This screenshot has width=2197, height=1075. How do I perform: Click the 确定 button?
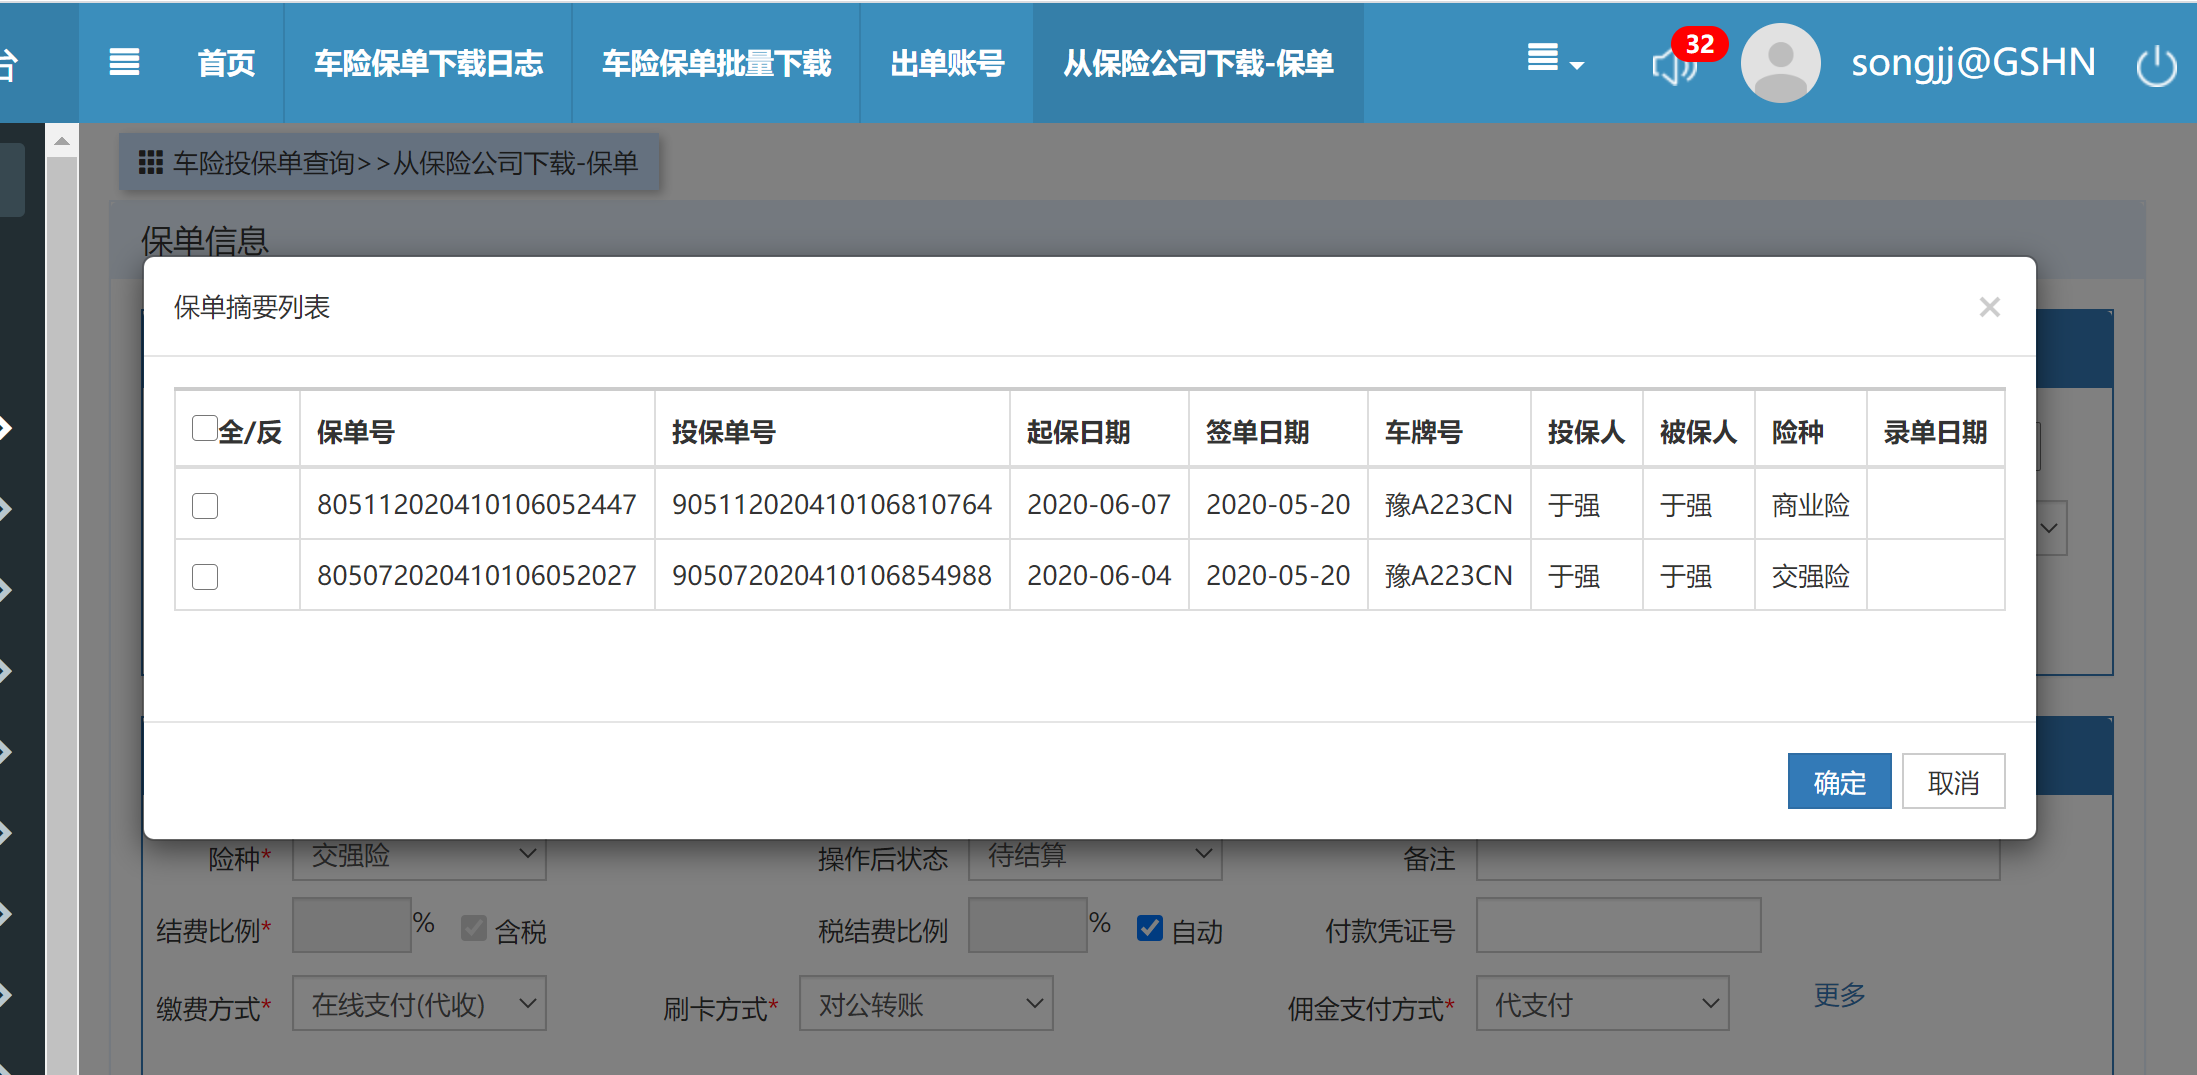click(x=1838, y=782)
